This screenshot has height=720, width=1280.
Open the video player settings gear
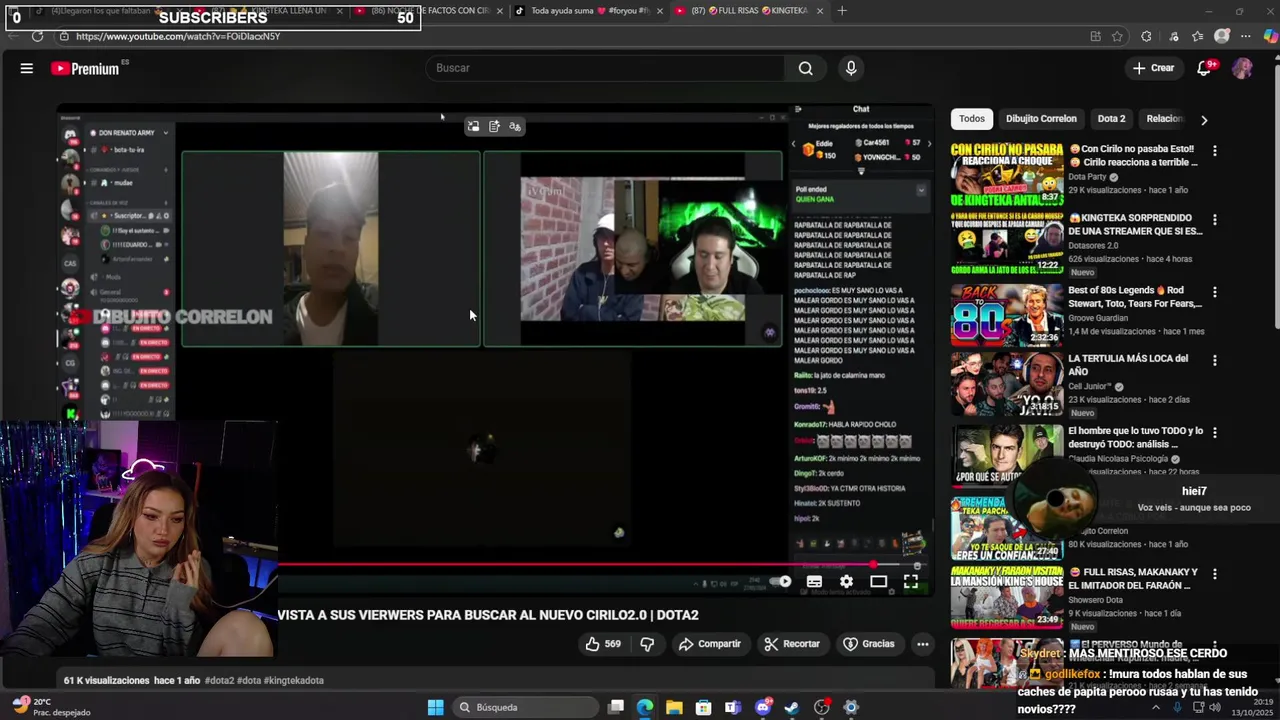[846, 581]
